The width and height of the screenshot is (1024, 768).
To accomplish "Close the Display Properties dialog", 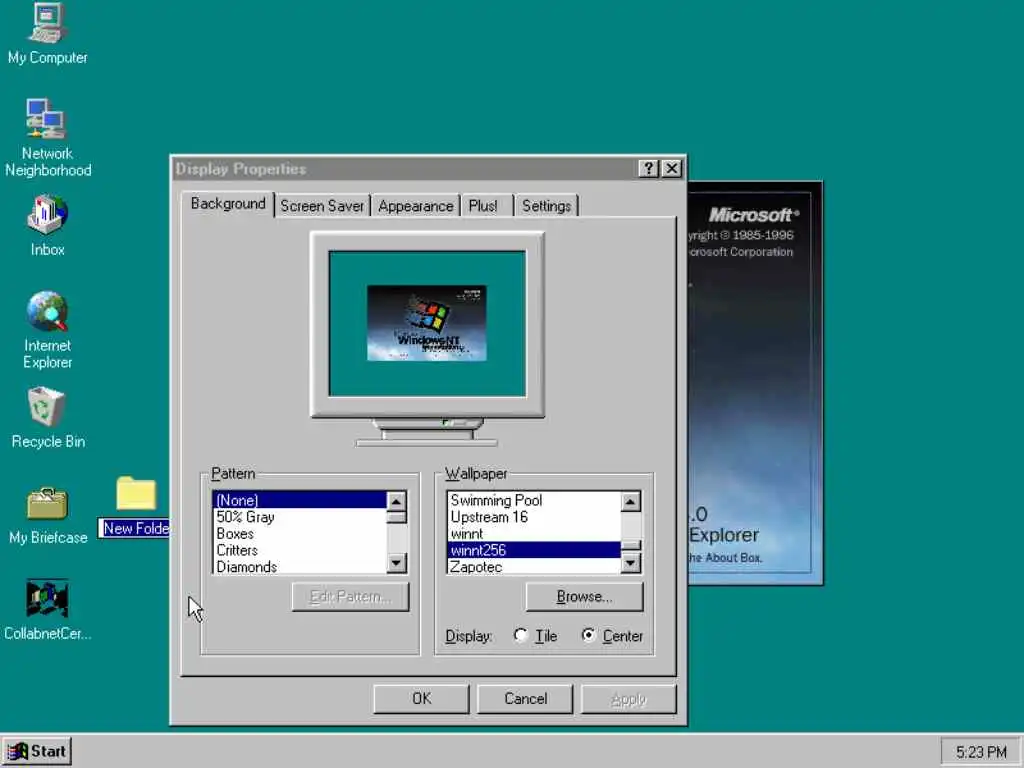I will 671,168.
